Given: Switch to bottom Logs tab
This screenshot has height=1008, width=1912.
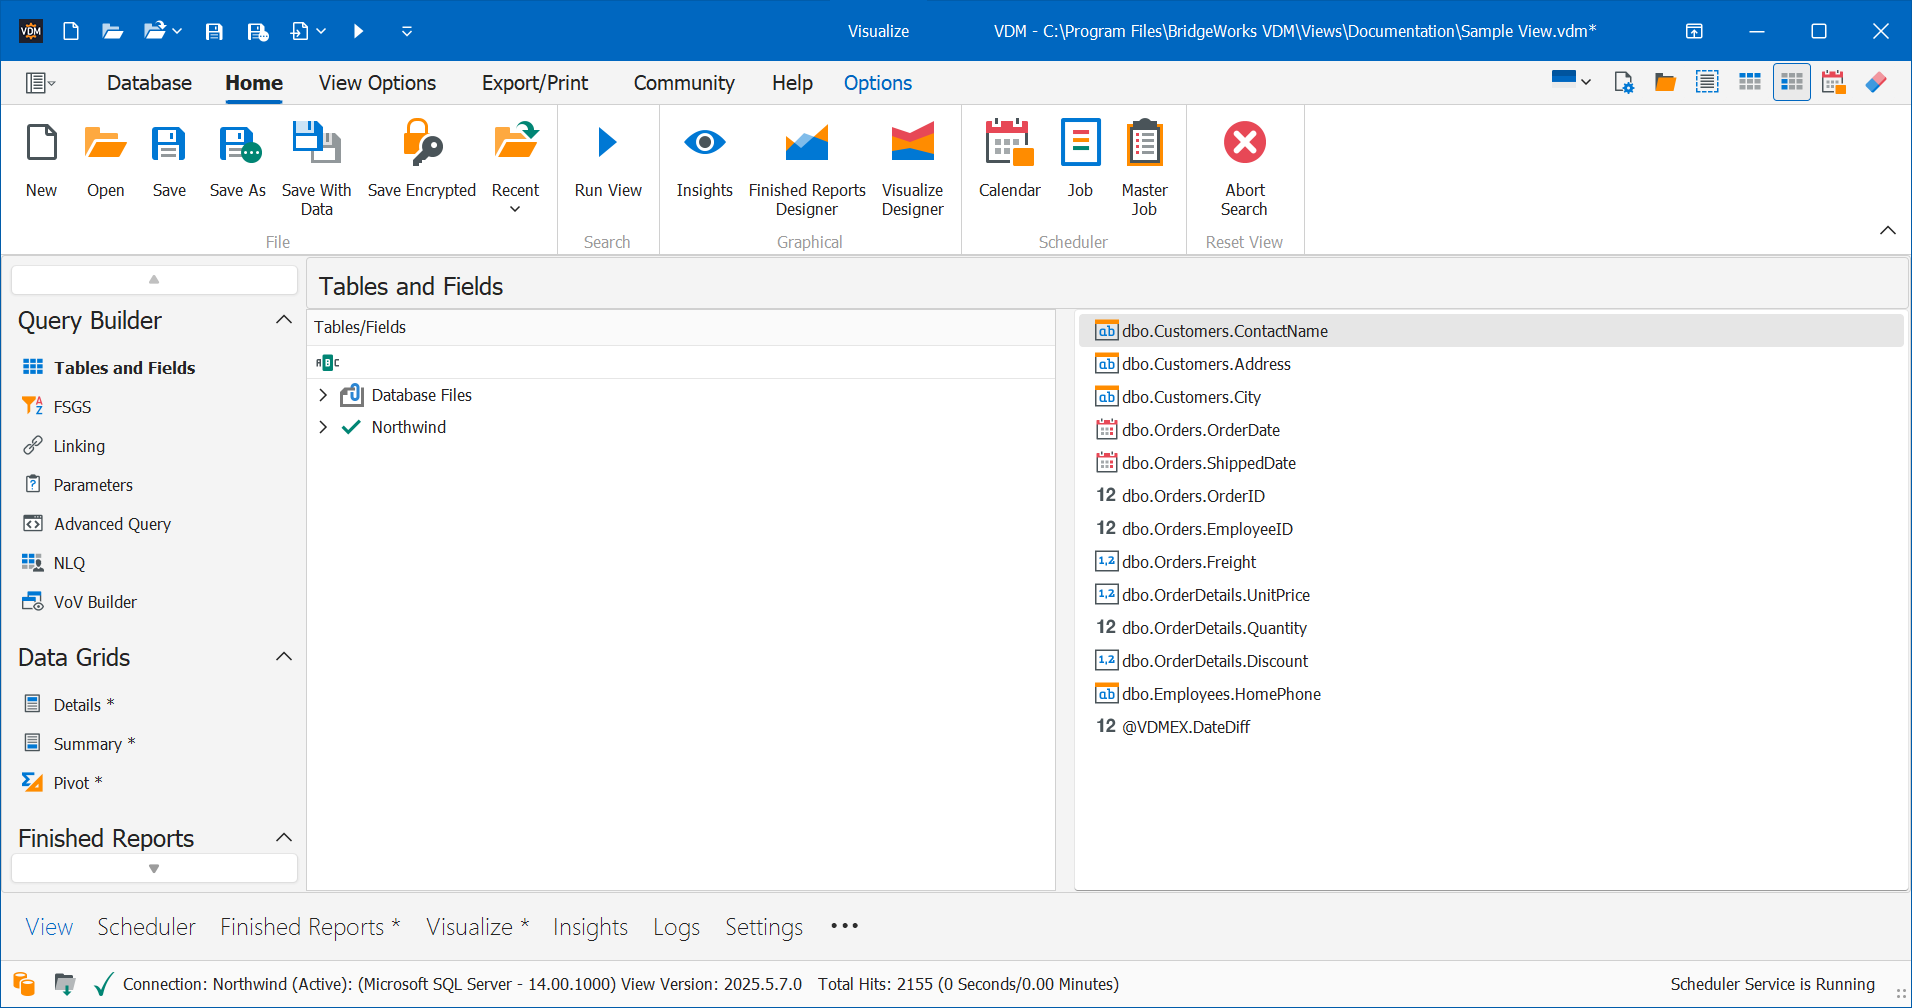Looking at the screenshot, I should tap(676, 927).
